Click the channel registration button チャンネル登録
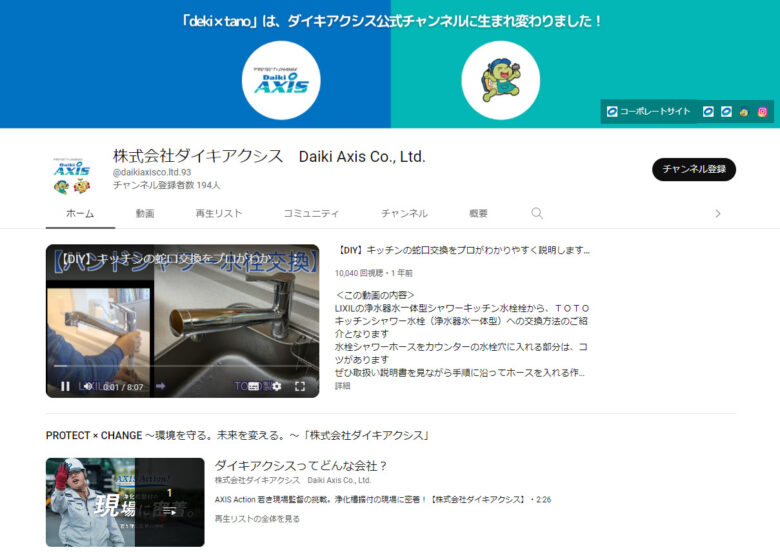The image size is (780, 552). click(x=694, y=170)
